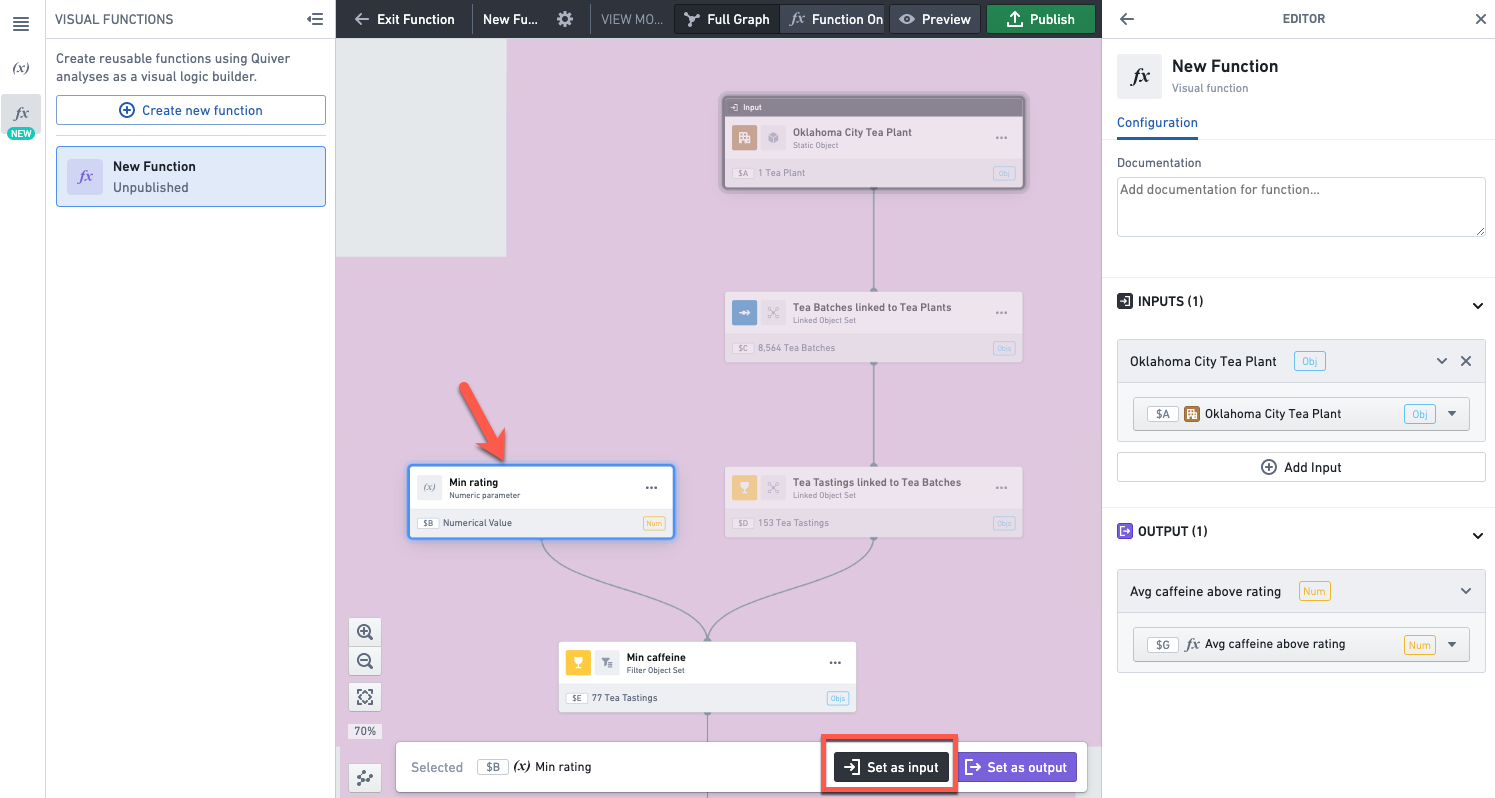The width and height of the screenshot is (1495, 798).
Task: Click Create new function button
Action: coord(191,110)
